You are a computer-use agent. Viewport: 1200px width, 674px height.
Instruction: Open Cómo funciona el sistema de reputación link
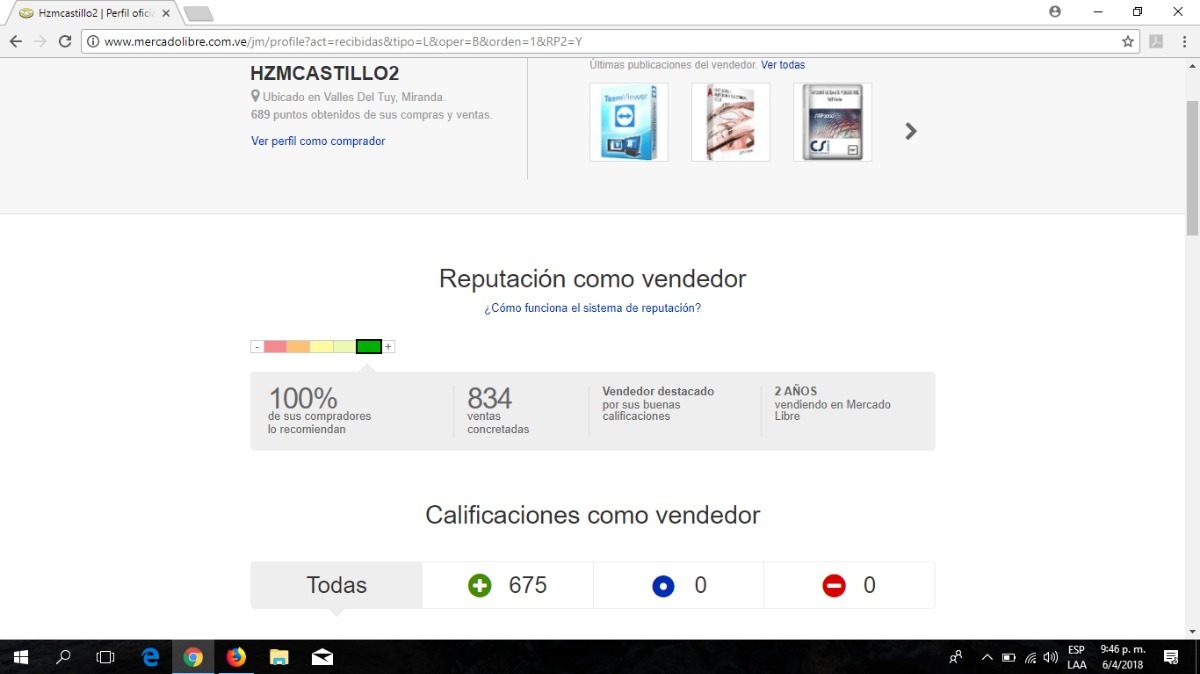tap(592, 308)
